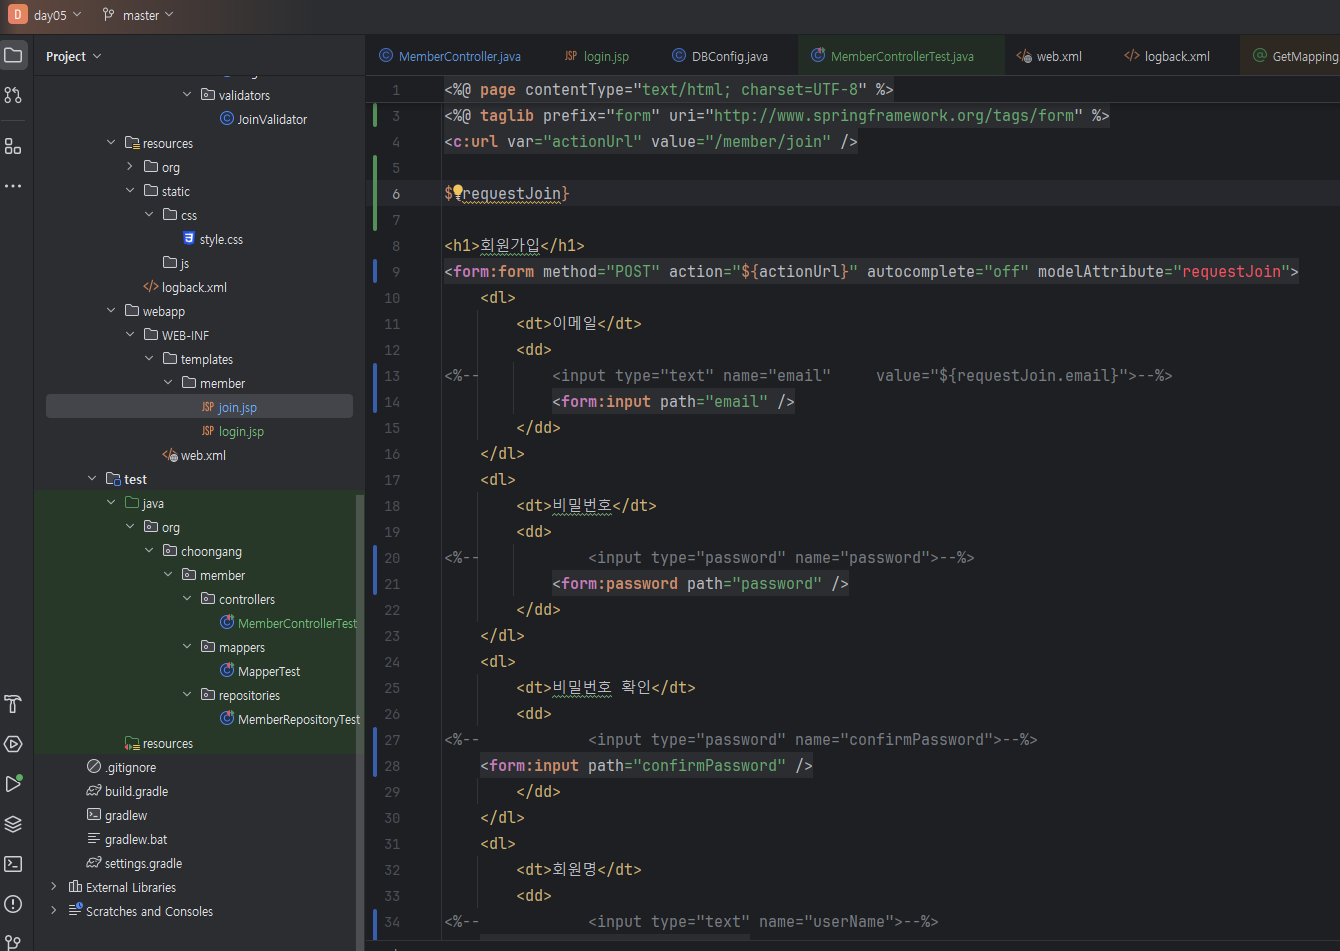Click the More tool windows ellipsis icon
This screenshot has height=951, width=1340.
coord(13,186)
